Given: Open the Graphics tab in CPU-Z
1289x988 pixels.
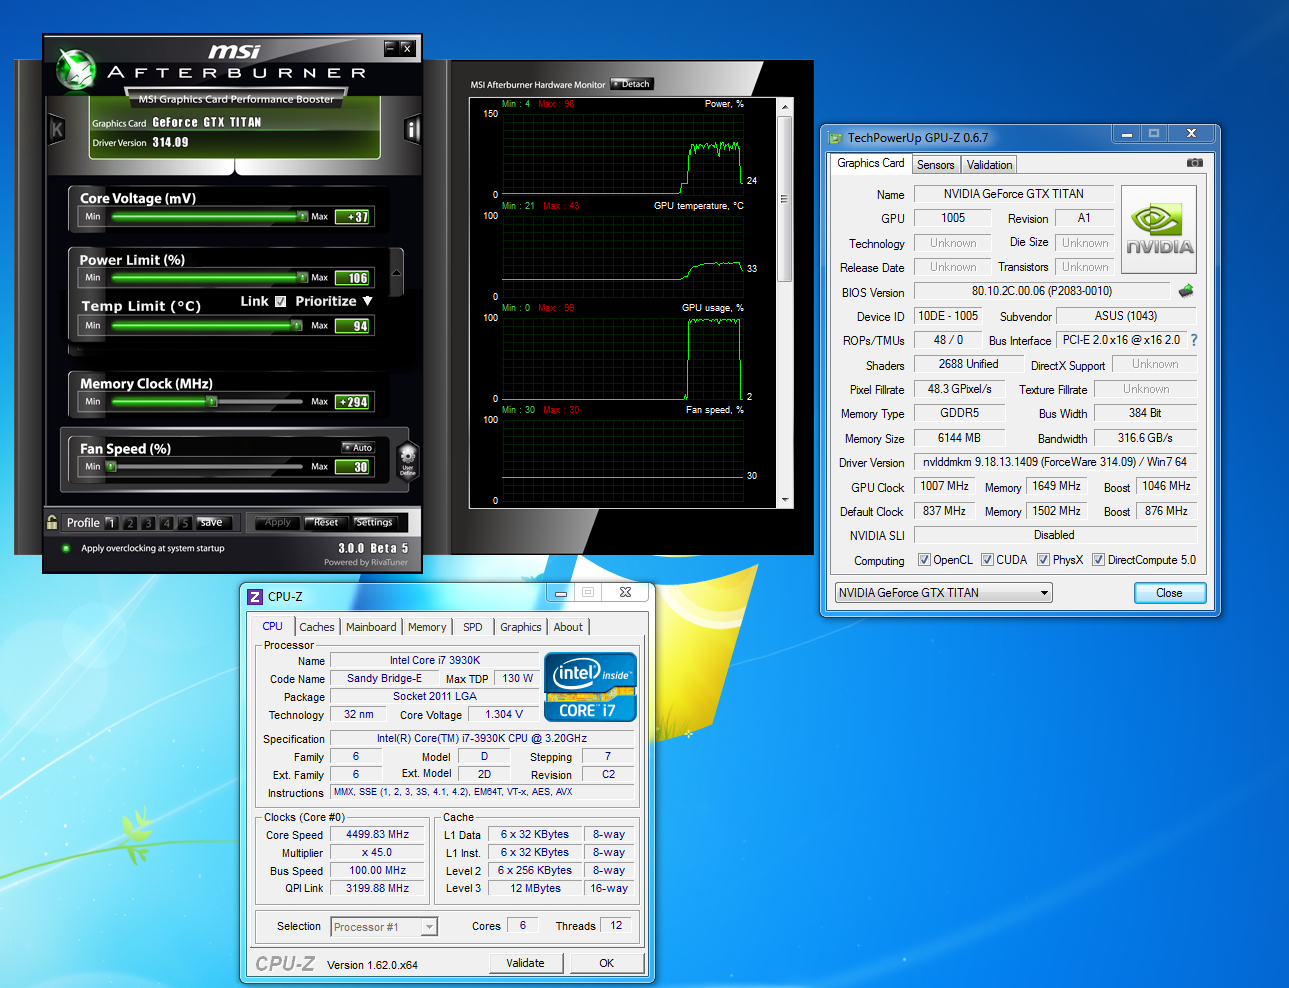Looking at the screenshot, I should point(521,627).
